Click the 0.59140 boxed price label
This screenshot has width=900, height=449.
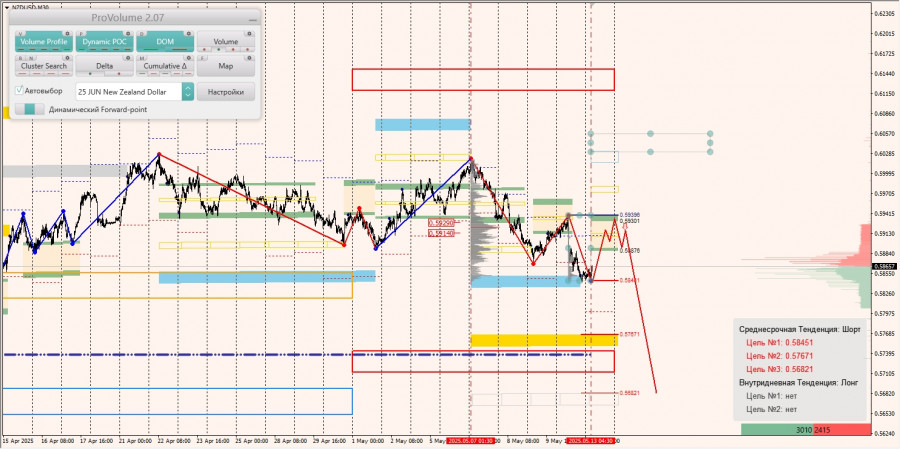click(441, 233)
